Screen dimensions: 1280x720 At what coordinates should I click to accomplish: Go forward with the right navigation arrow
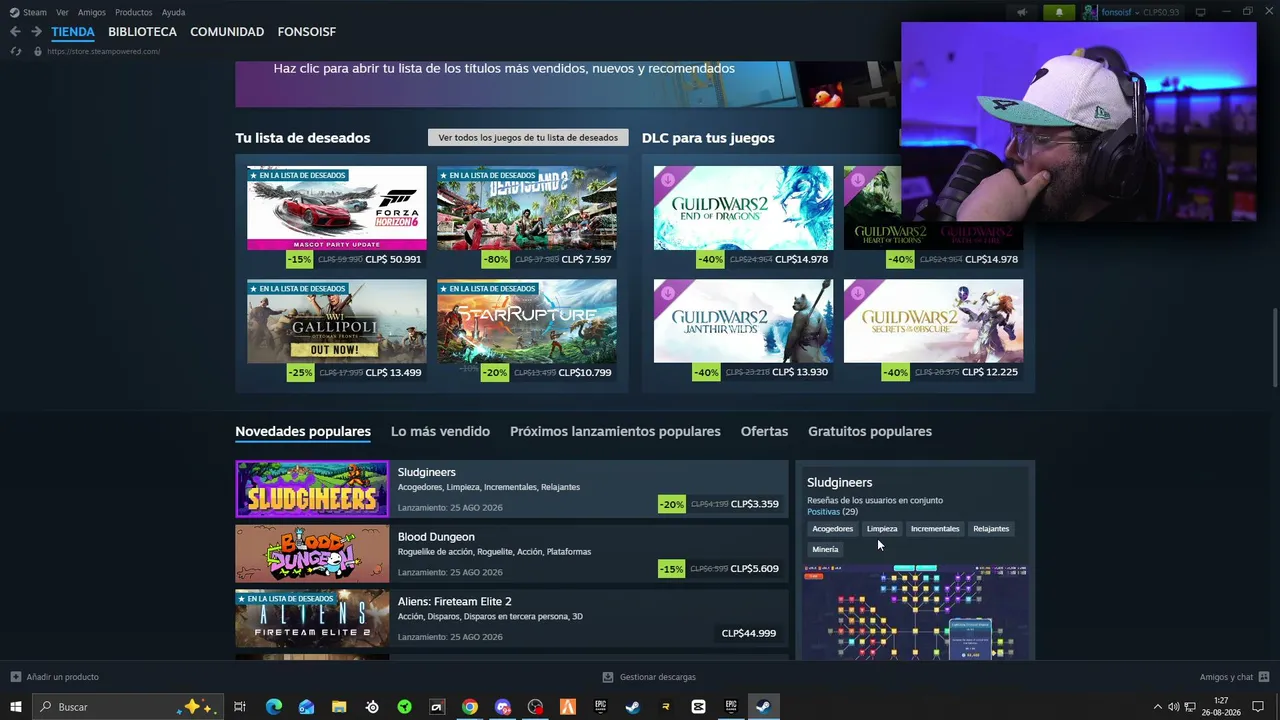coord(36,32)
